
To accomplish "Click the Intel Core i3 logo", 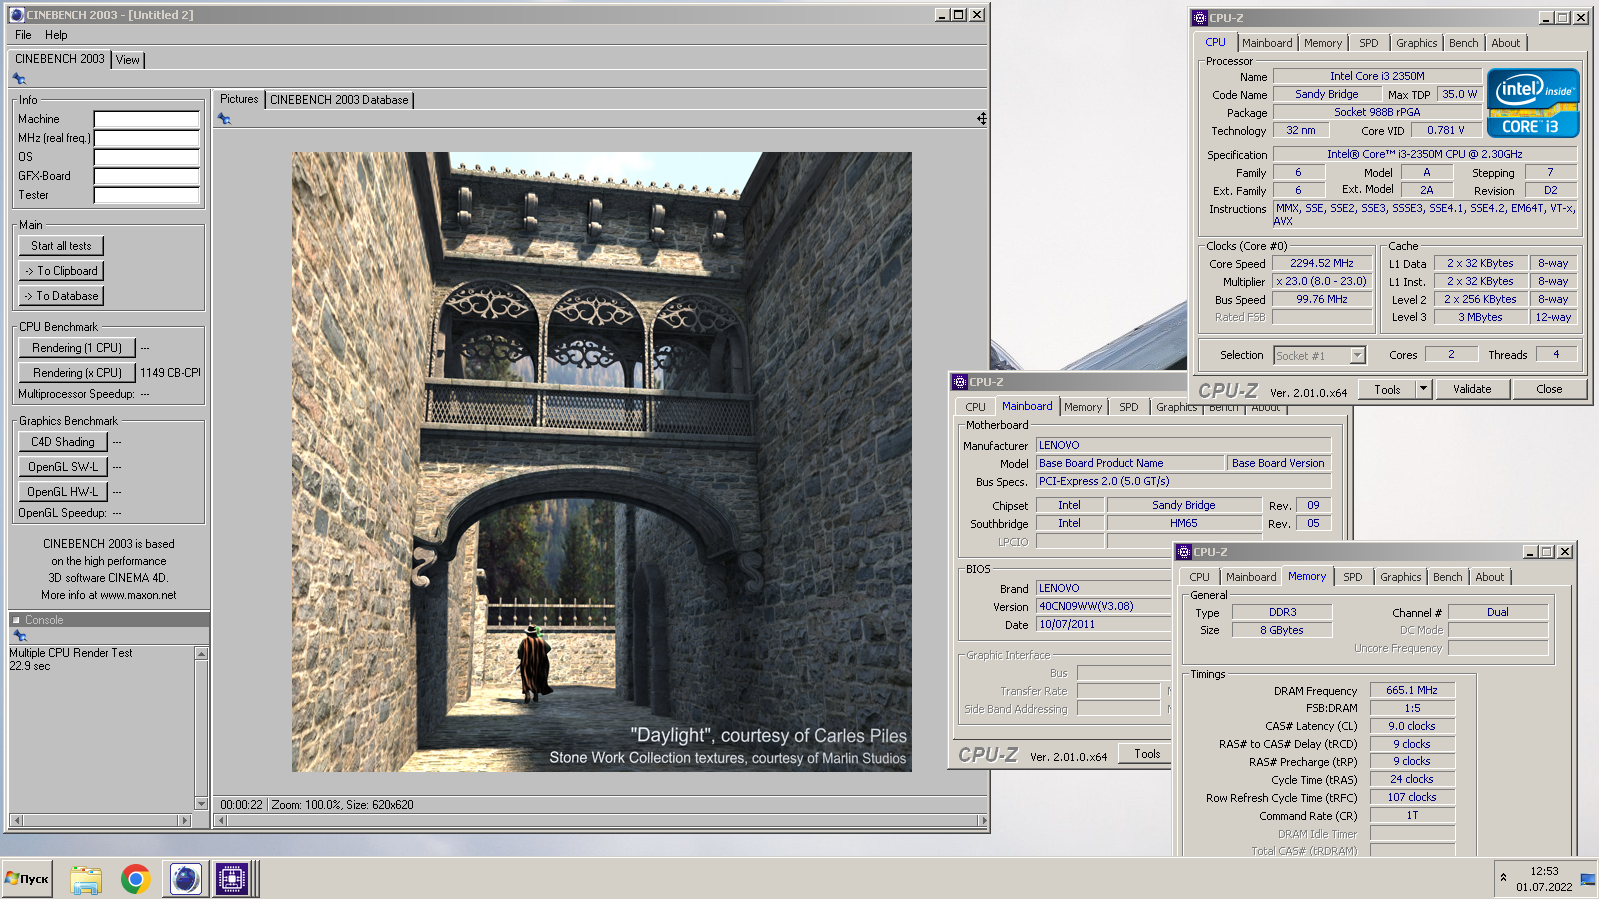I will 1533,102.
